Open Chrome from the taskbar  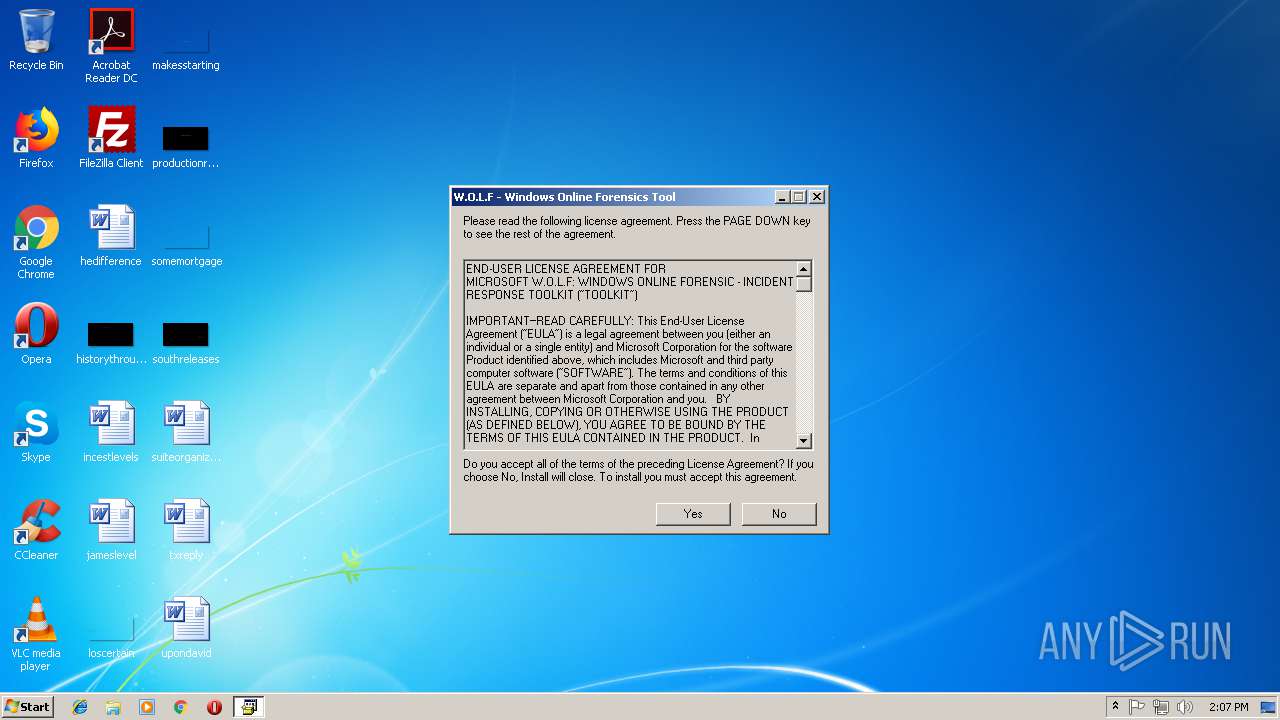pyautogui.click(x=180, y=707)
